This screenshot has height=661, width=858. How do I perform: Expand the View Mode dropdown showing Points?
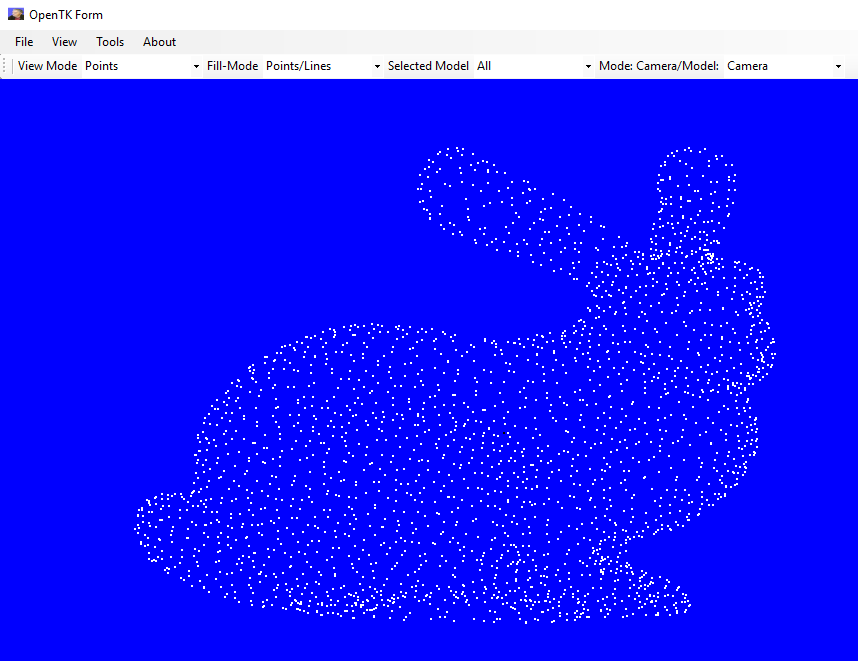point(196,66)
